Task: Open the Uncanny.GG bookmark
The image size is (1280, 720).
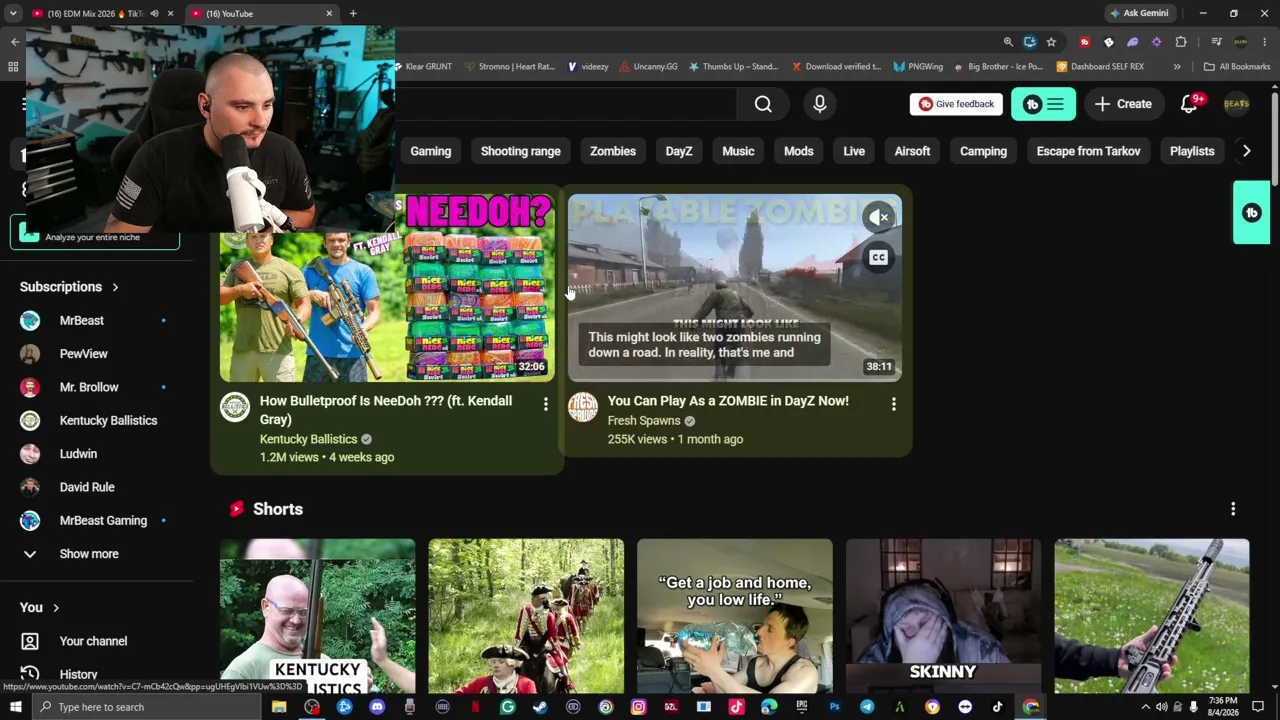Action: (x=648, y=67)
